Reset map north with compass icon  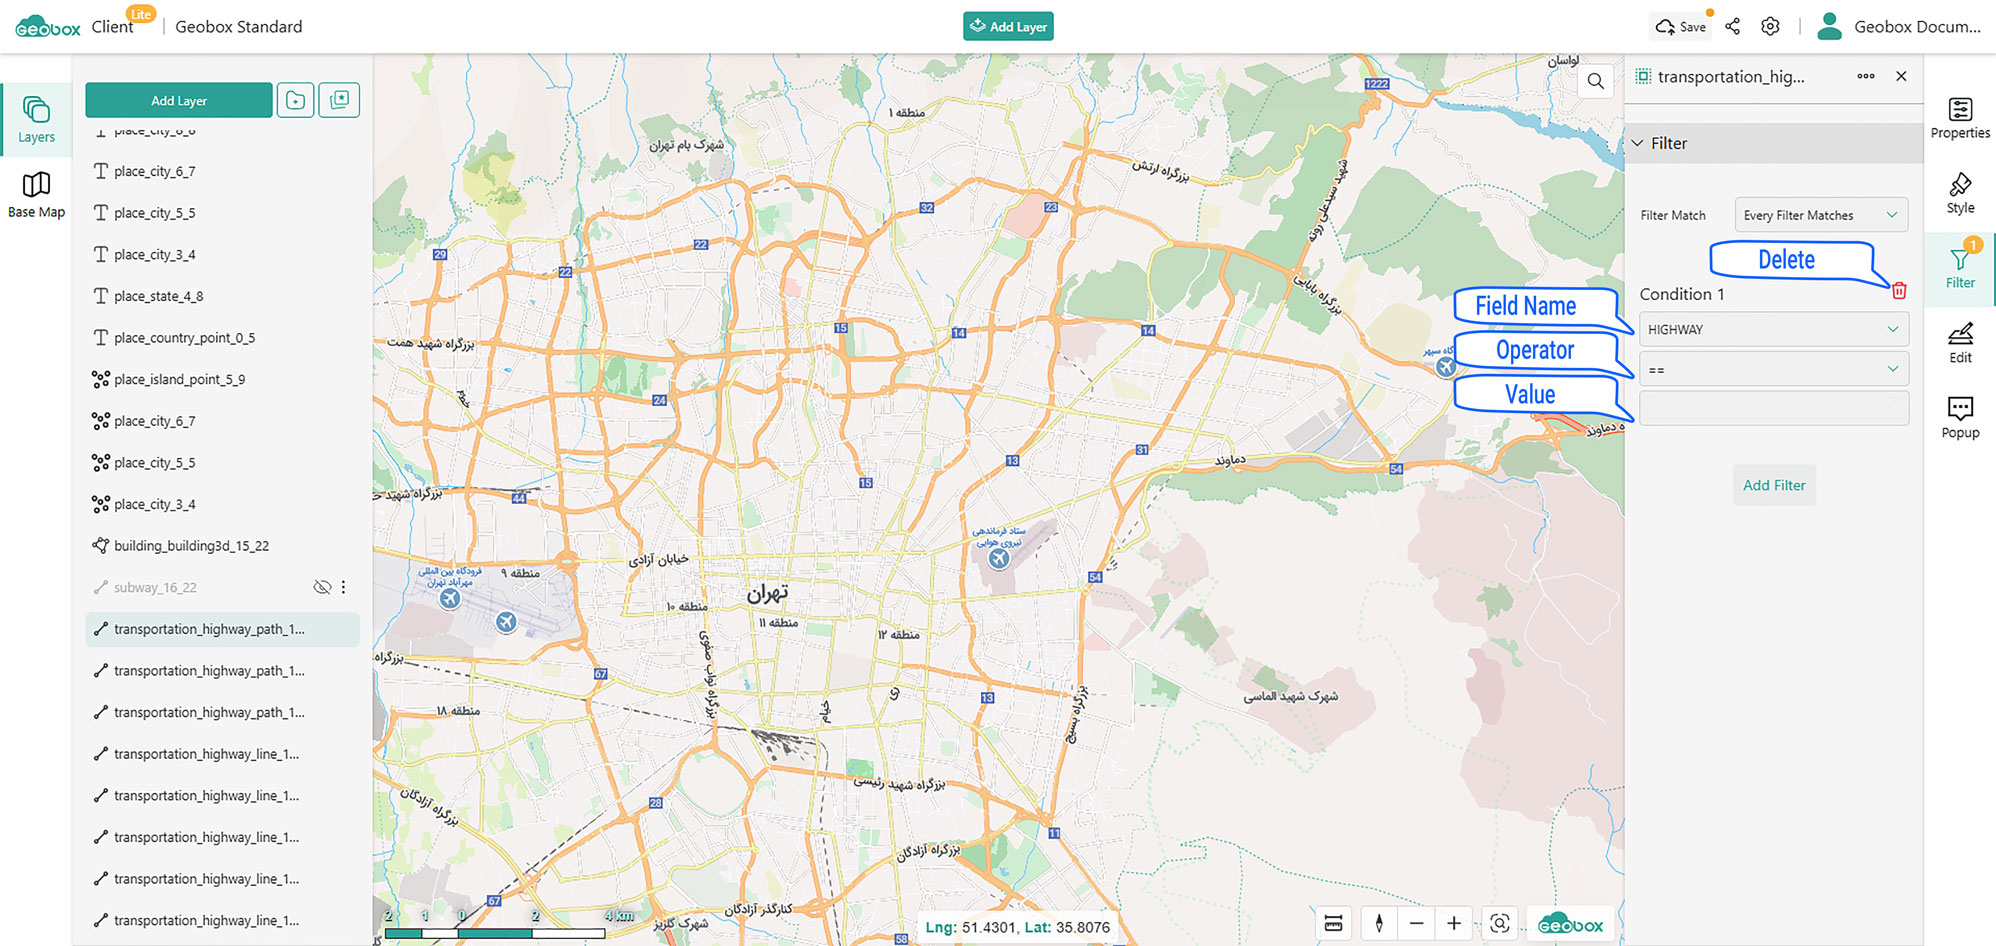coord(1379,923)
